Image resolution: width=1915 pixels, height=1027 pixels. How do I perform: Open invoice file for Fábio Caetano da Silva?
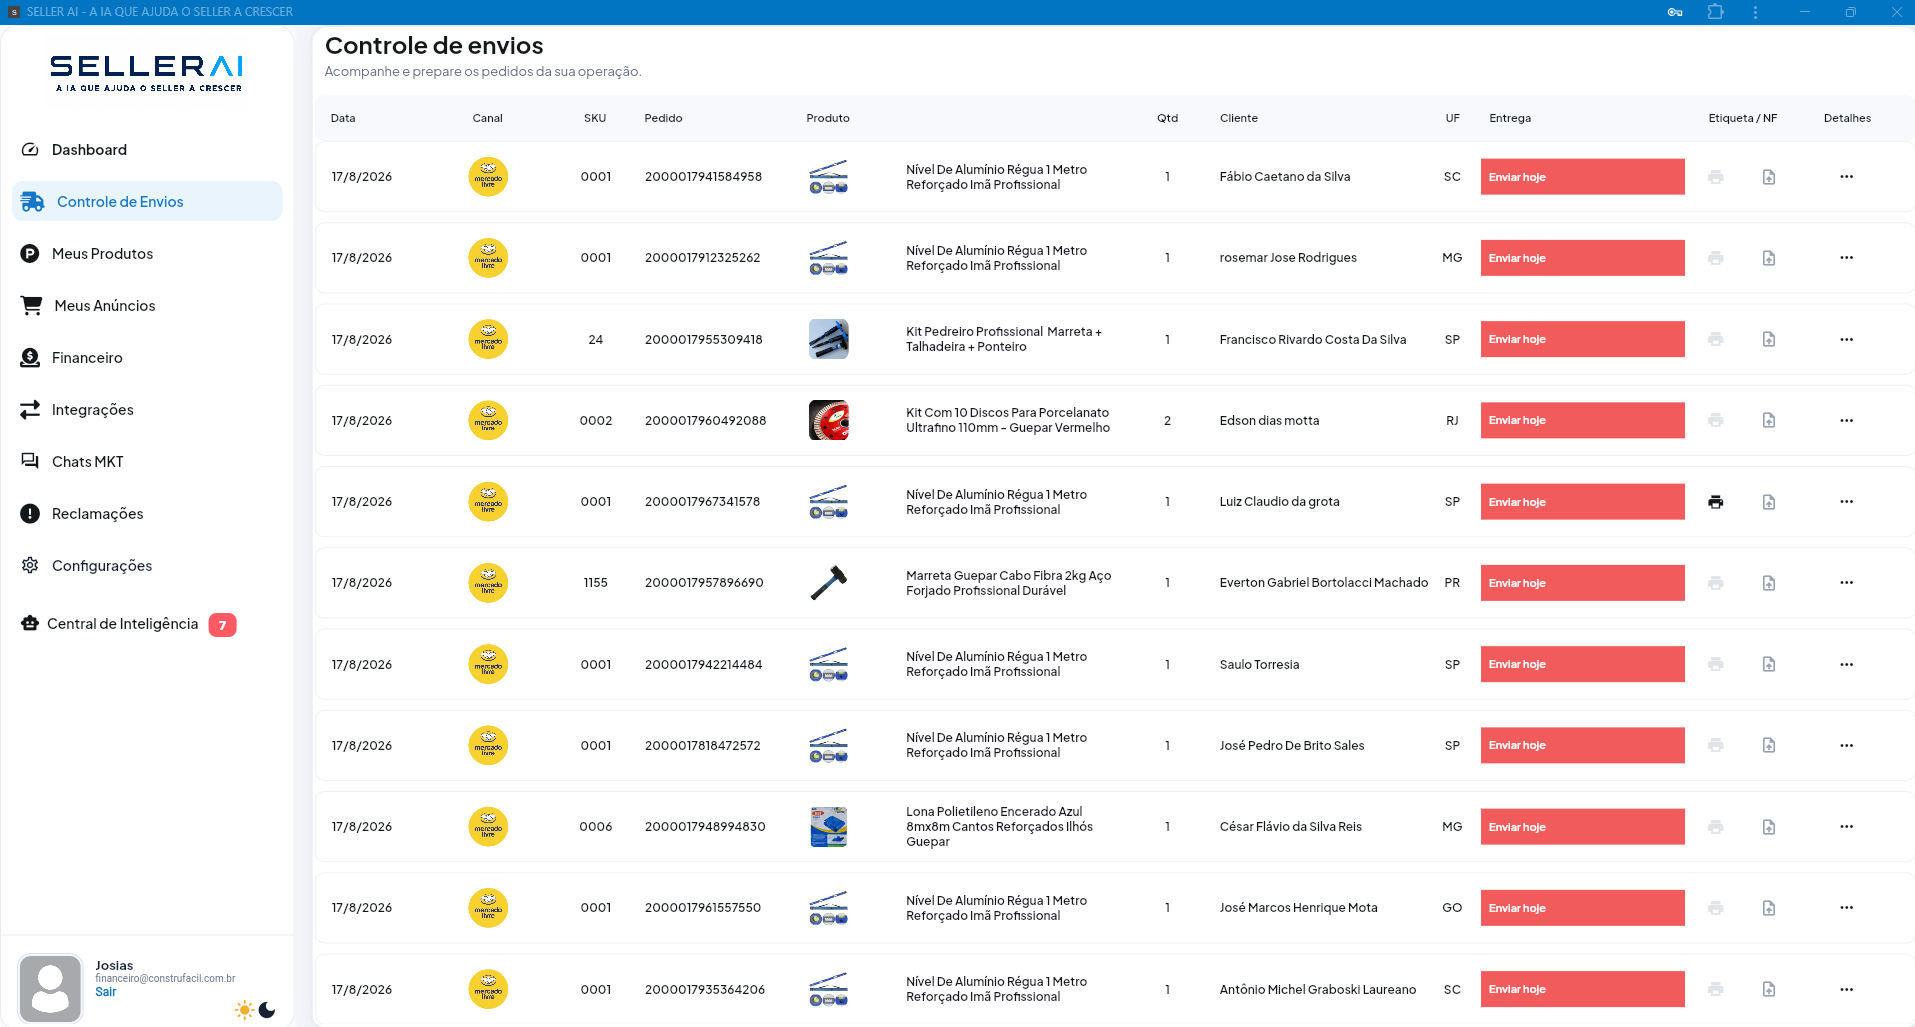coord(1769,177)
